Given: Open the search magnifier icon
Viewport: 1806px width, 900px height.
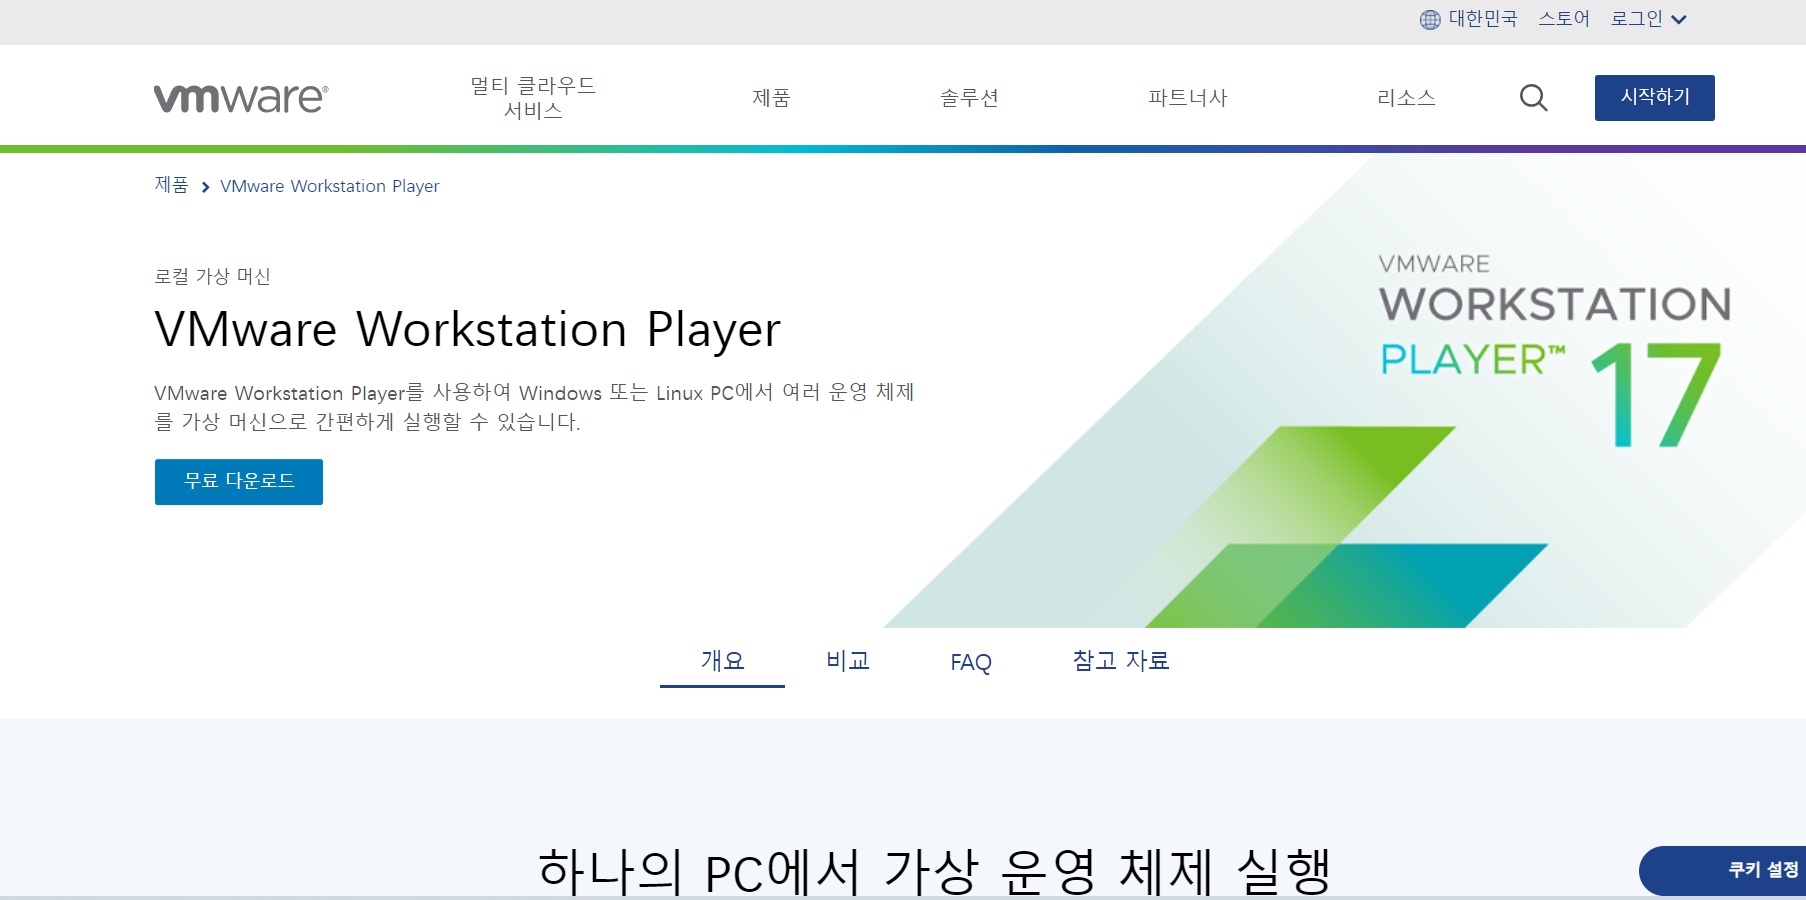Looking at the screenshot, I should pyautogui.click(x=1533, y=98).
